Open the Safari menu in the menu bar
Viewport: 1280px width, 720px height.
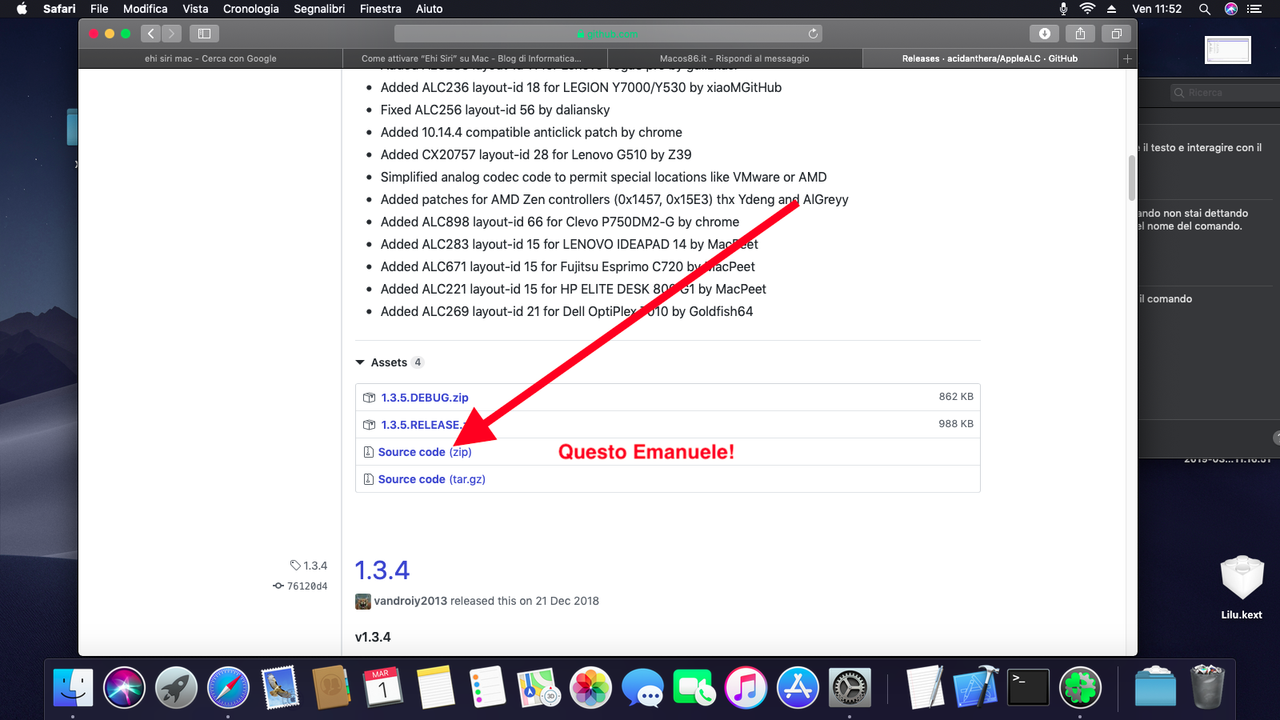(x=59, y=9)
